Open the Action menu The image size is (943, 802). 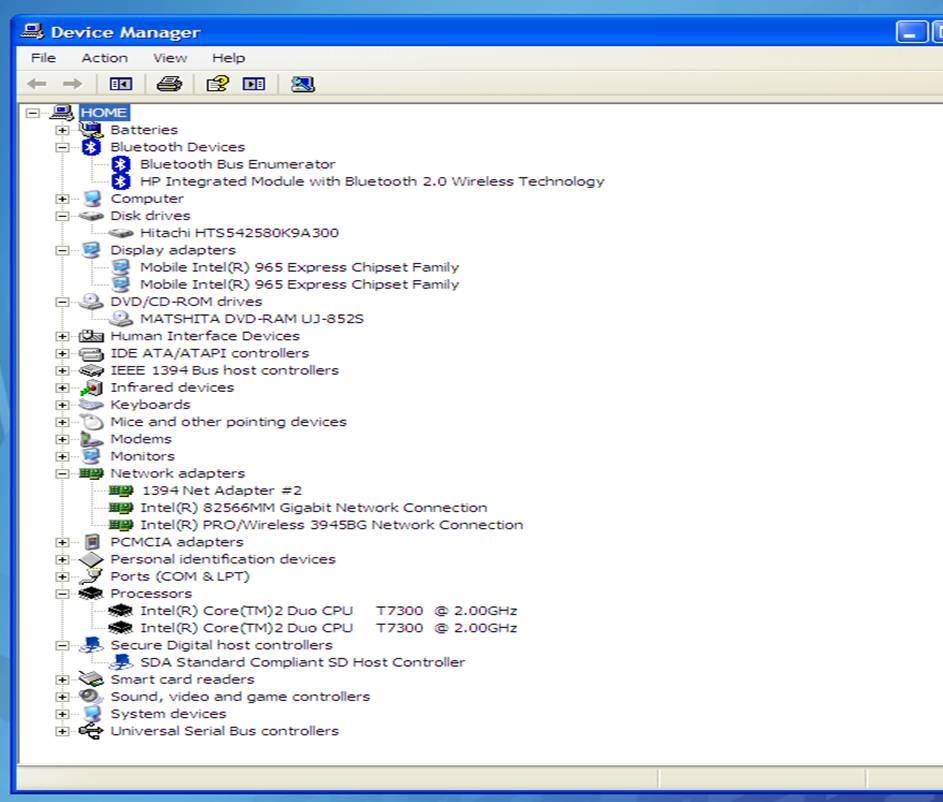104,58
